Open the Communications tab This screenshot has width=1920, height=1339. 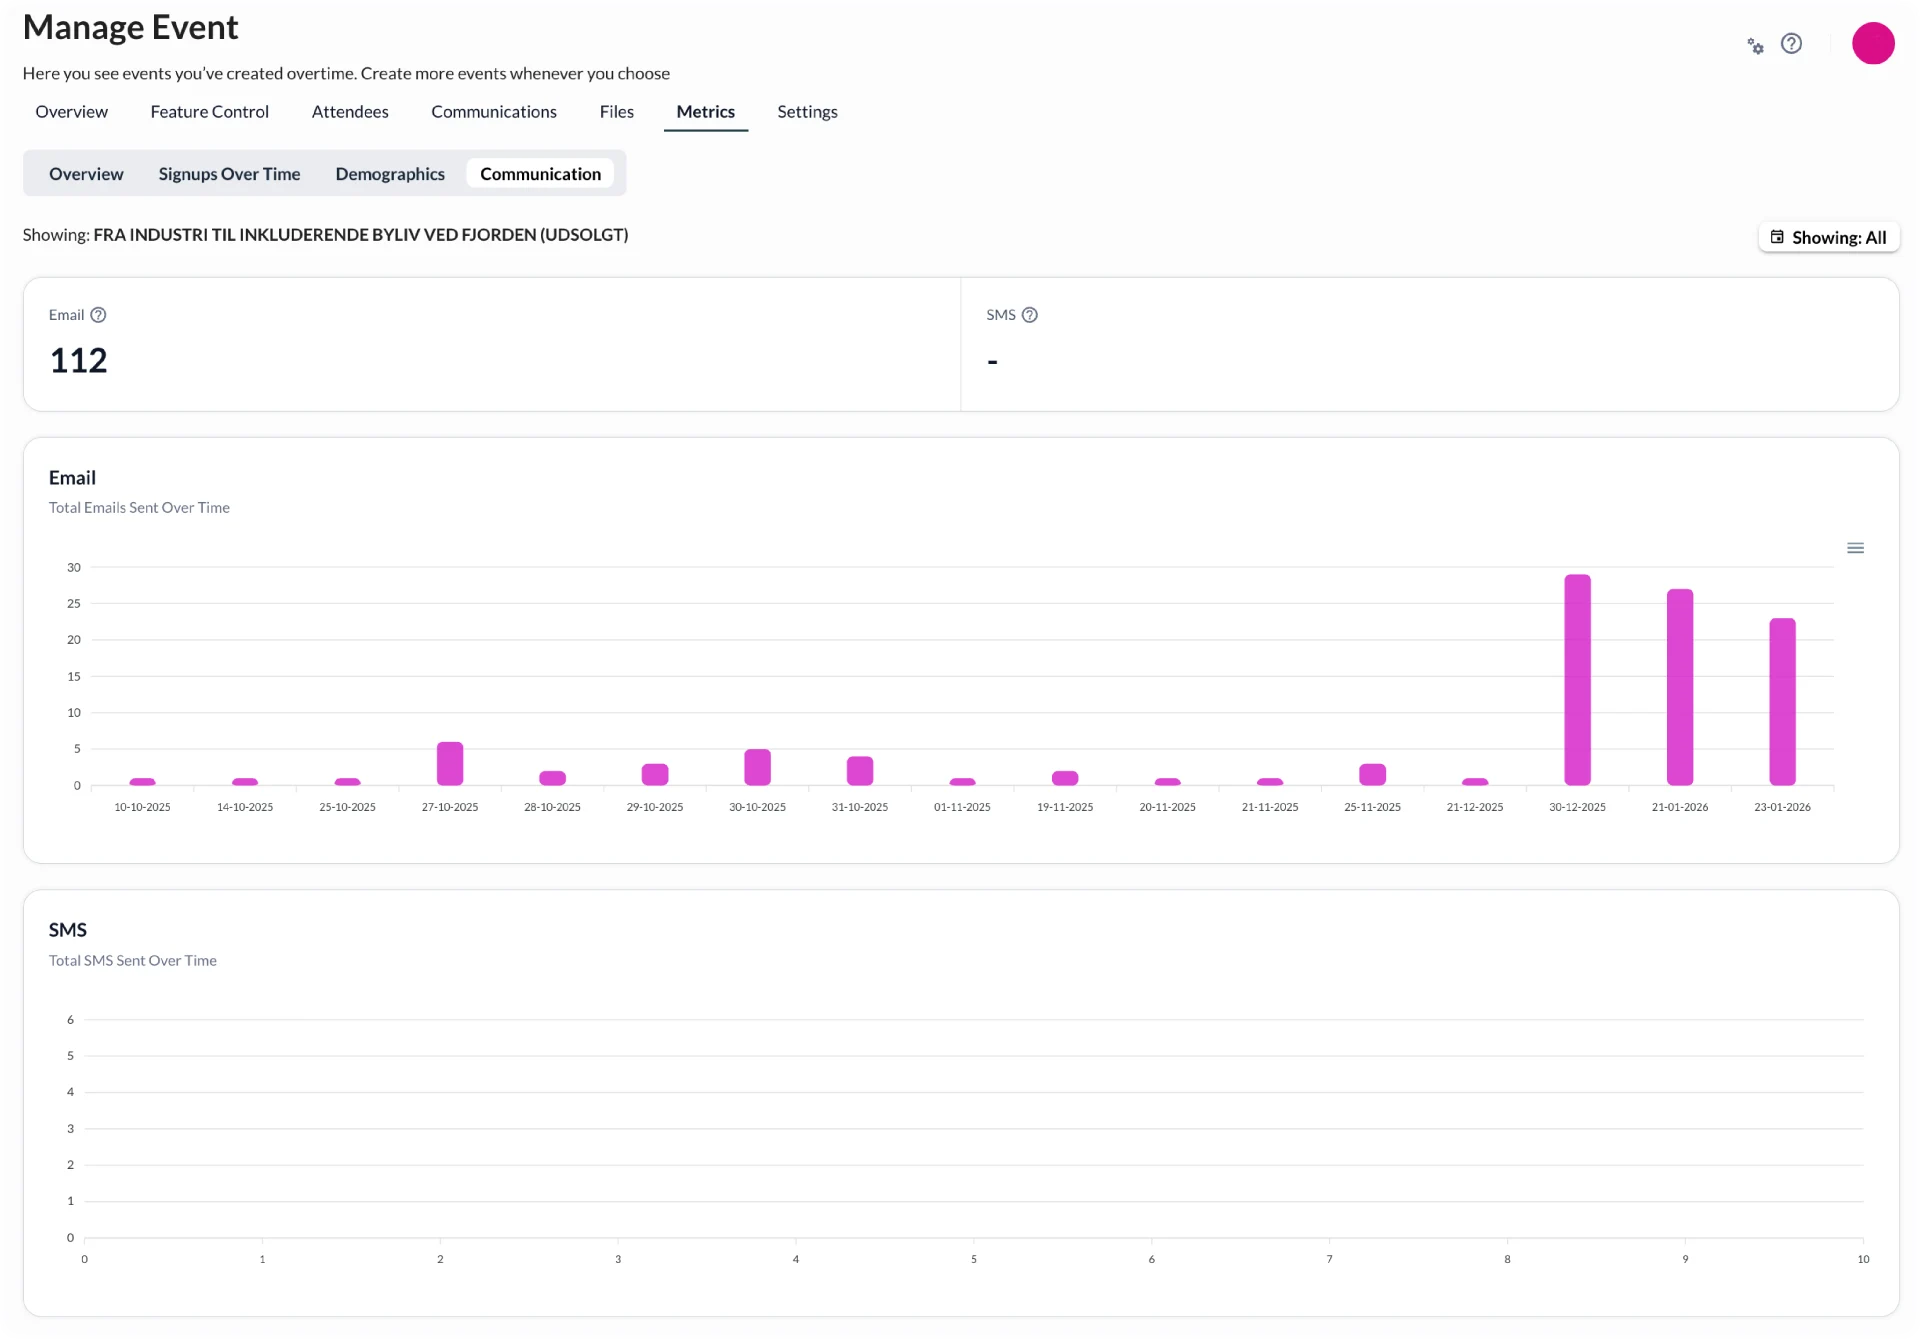coord(494,112)
